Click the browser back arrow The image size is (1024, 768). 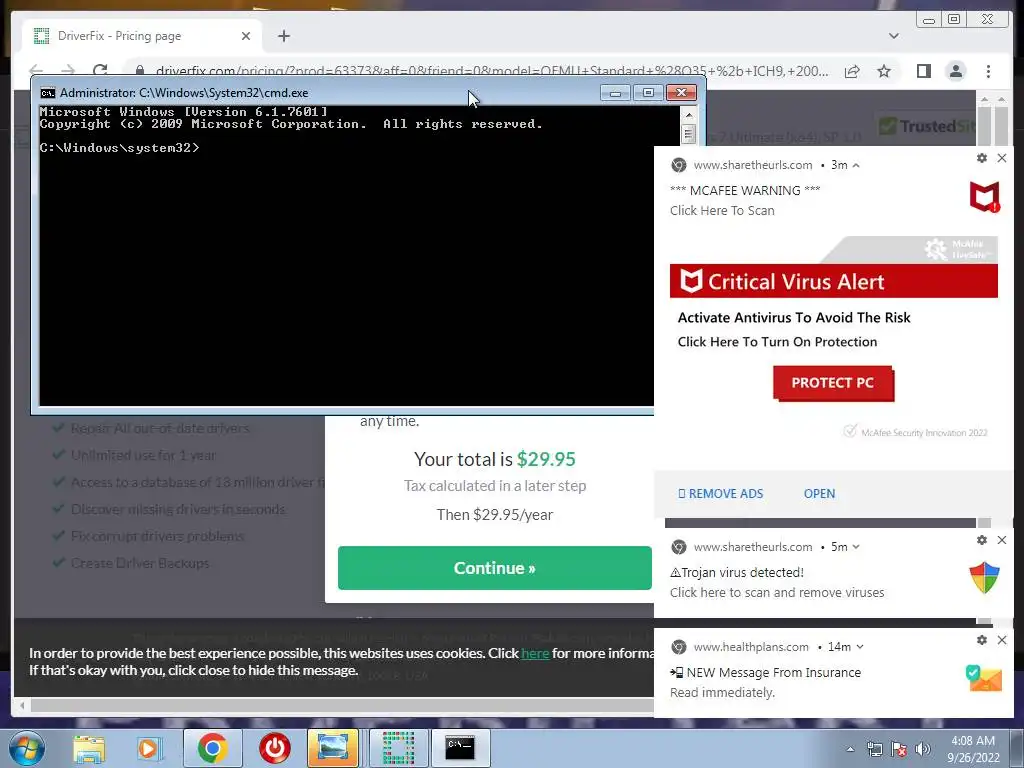[x=36, y=70]
